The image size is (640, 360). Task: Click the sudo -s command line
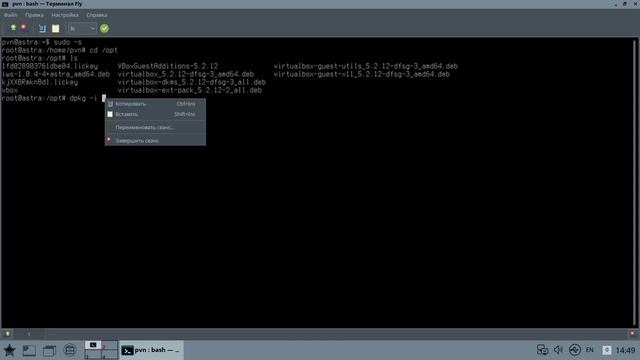(x=68, y=42)
